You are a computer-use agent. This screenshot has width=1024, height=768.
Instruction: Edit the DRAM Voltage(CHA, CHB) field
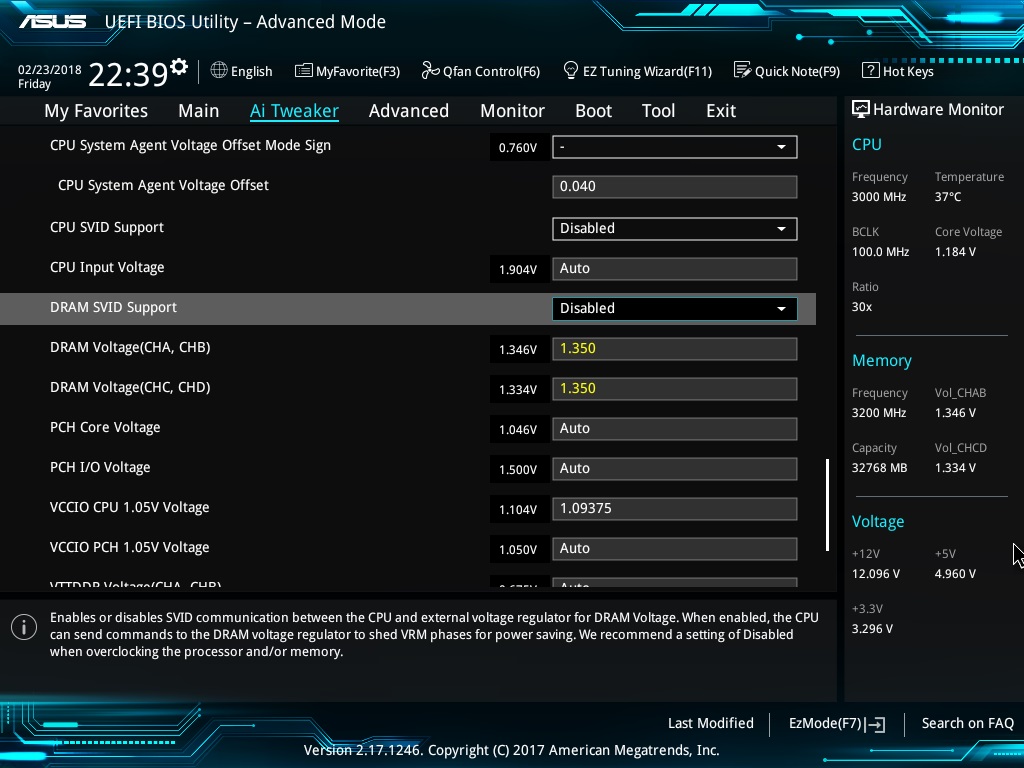pos(675,349)
